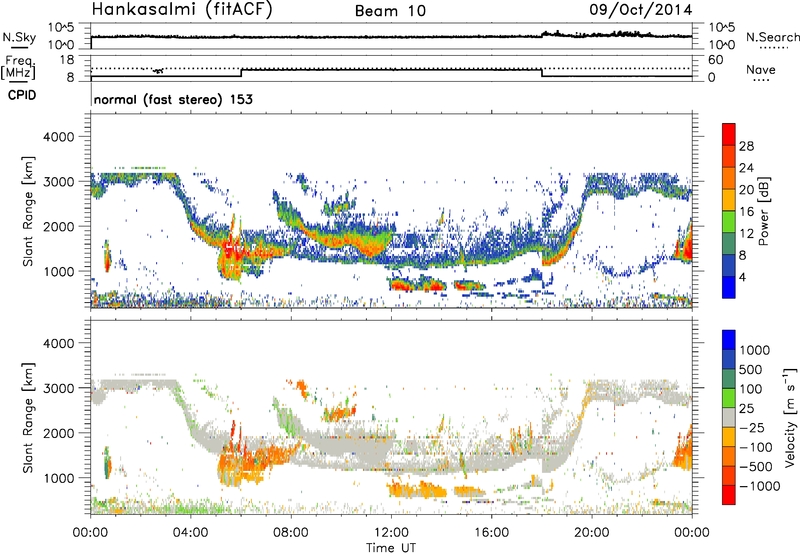Click the "28" value on the power colorbar
This screenshot has width=800, height=554.
coord(746,146)
